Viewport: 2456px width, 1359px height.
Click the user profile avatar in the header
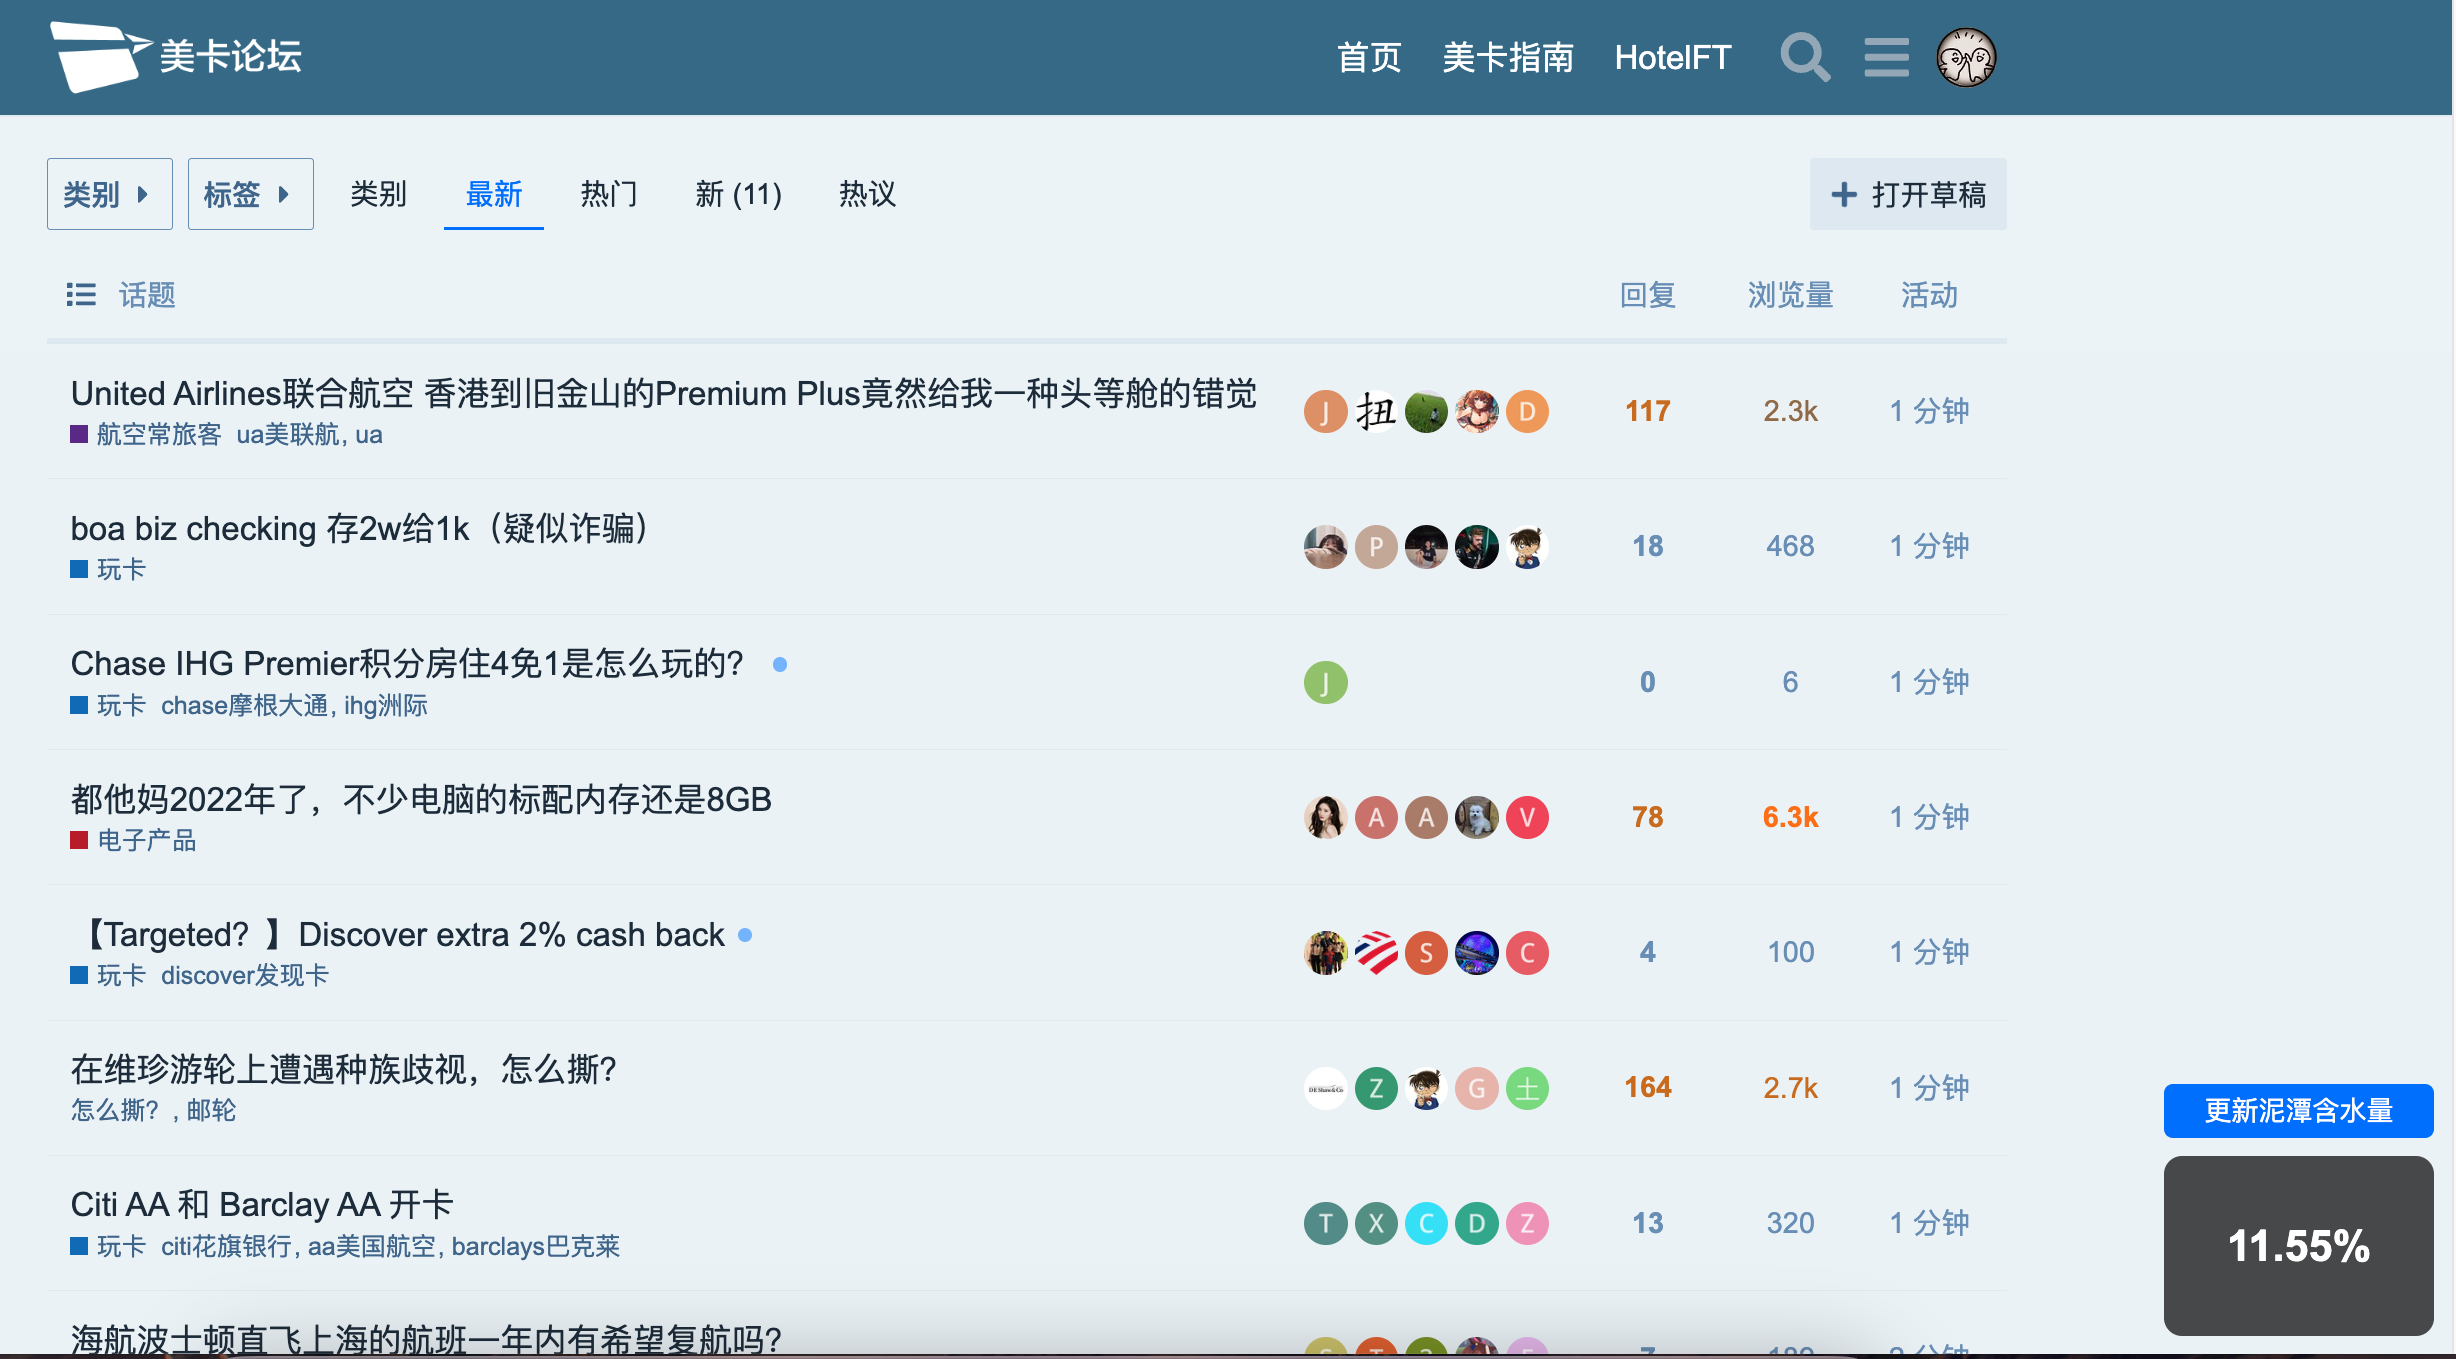(1965, 57)
